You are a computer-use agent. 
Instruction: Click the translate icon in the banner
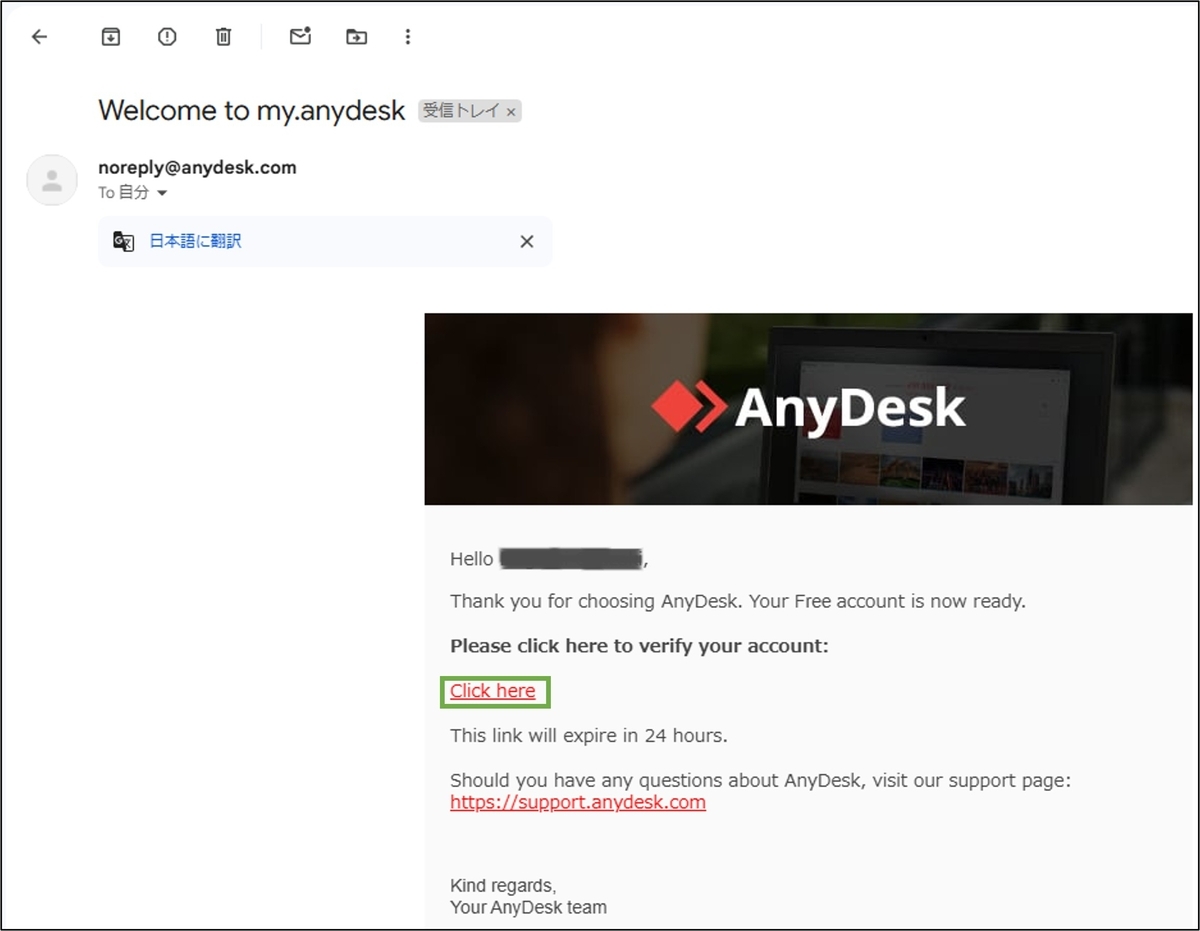tap(123, 241)
